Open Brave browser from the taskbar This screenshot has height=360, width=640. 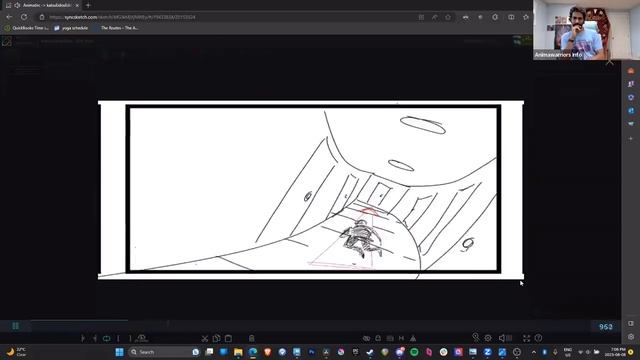pos(268,352)
